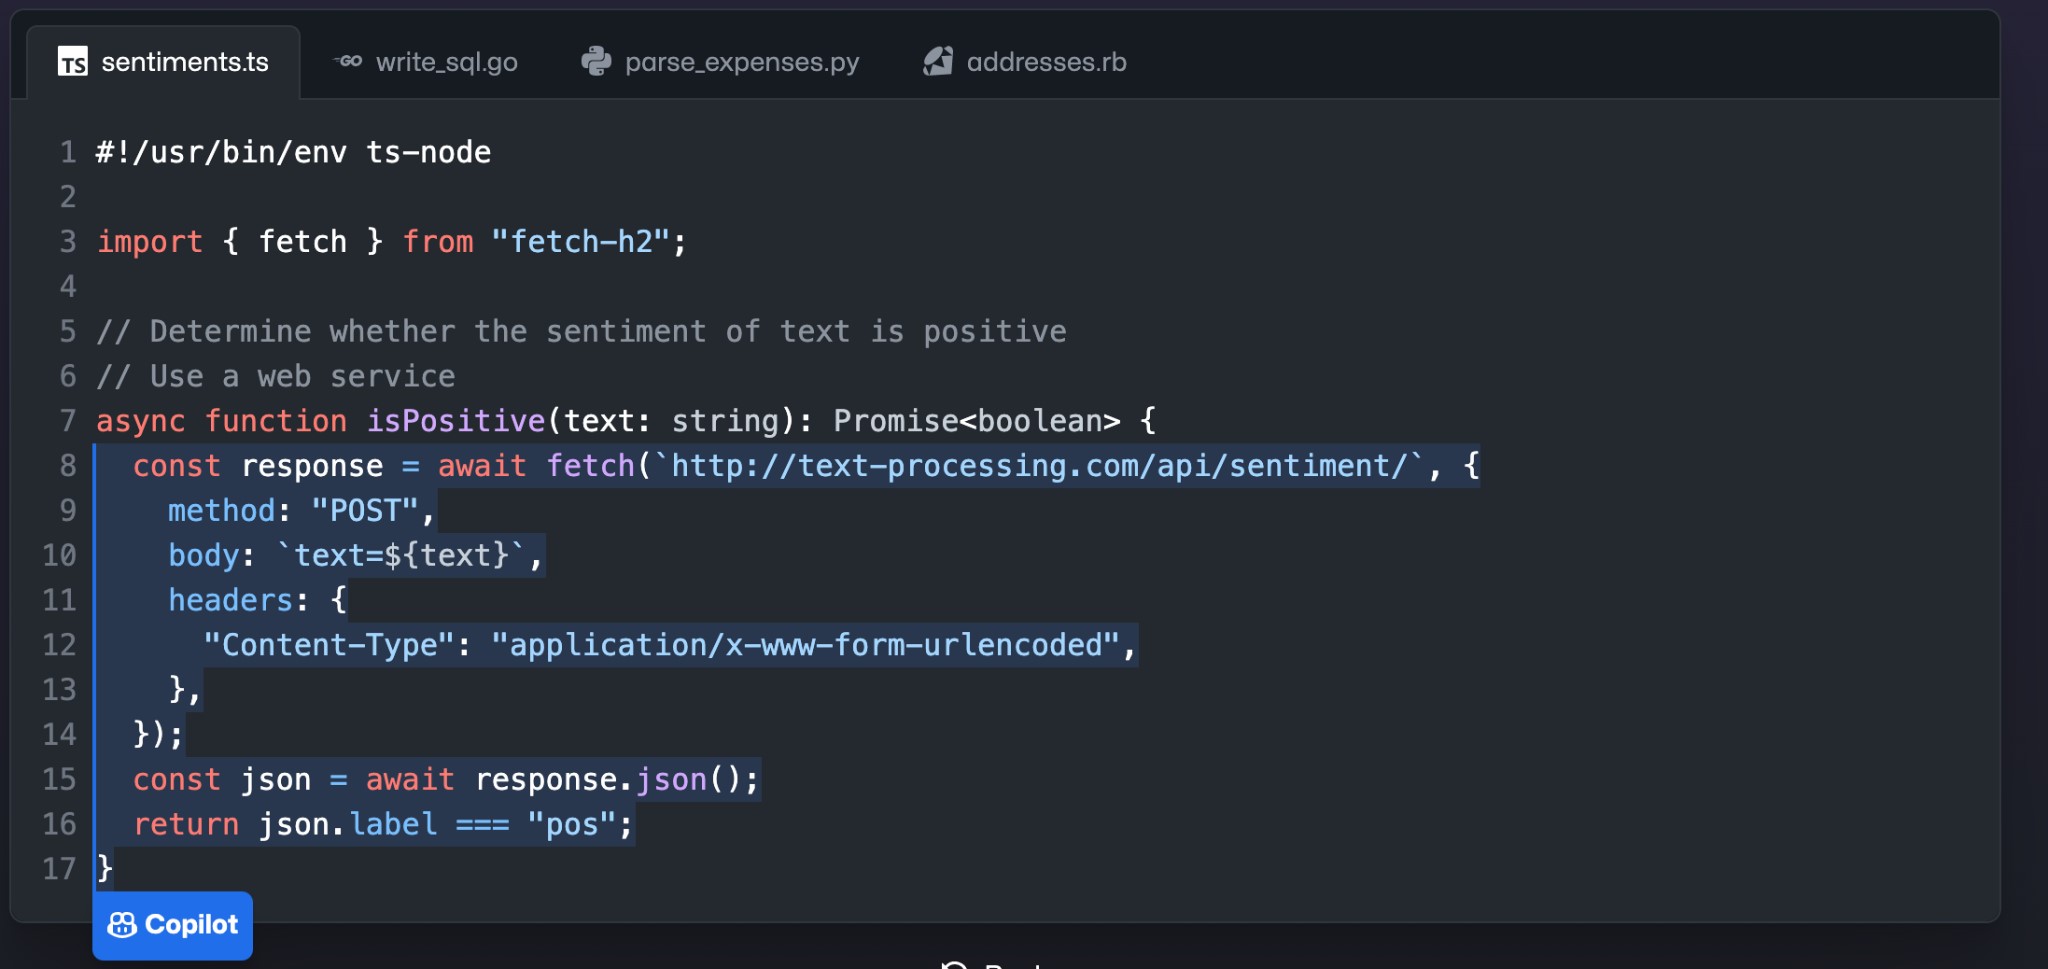
Task: Click the "POST" method value
Action: coord(364,511)
